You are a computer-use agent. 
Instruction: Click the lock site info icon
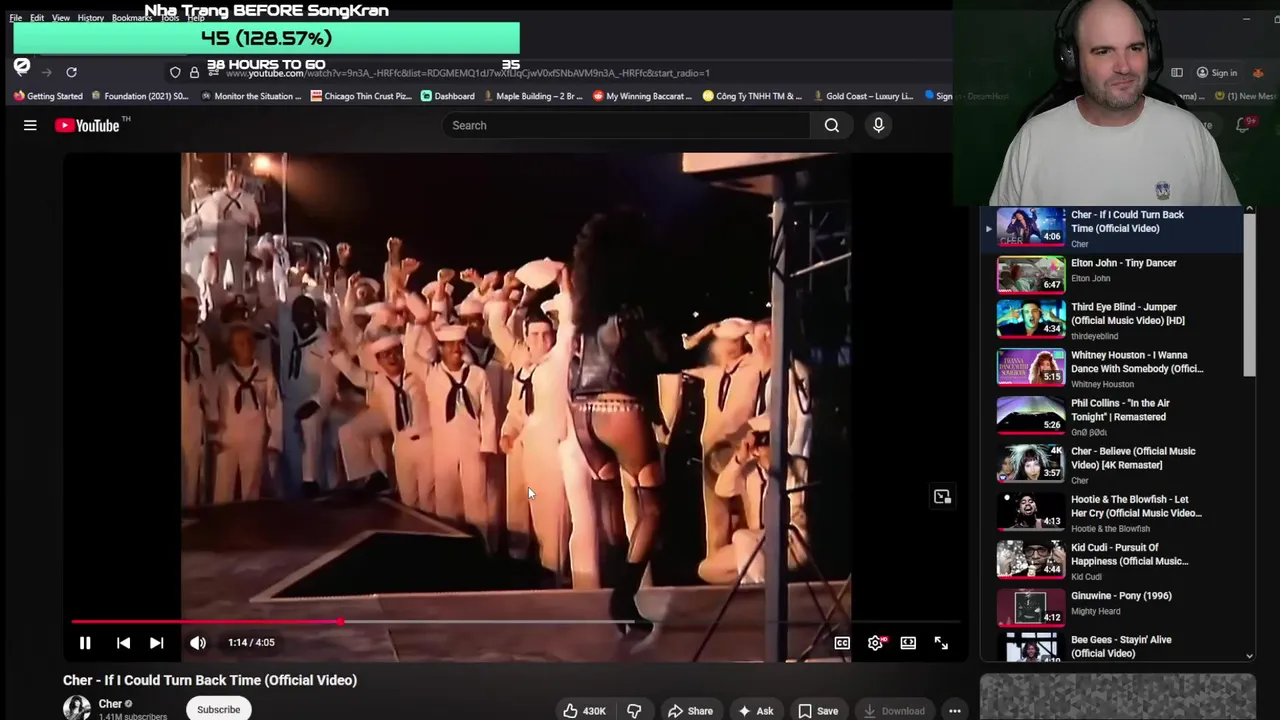pyautogui.click(x=194, y=72)
